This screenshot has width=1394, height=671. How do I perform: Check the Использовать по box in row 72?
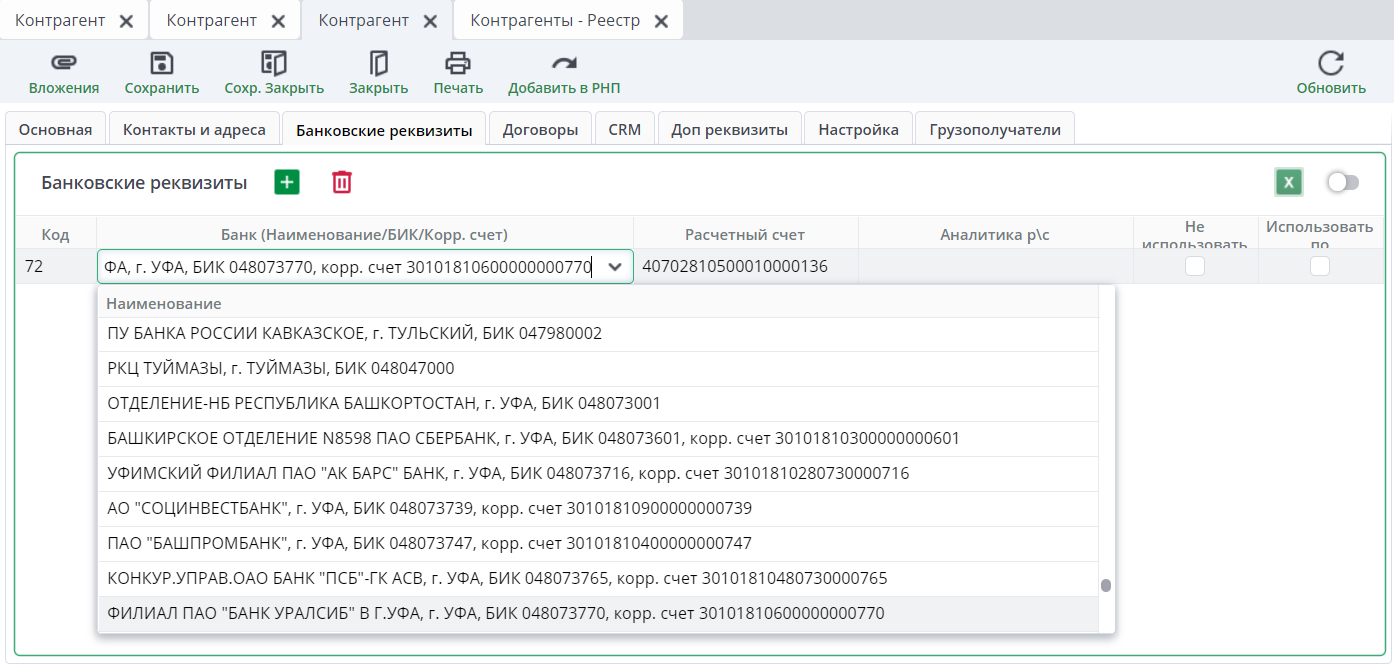1320,266
